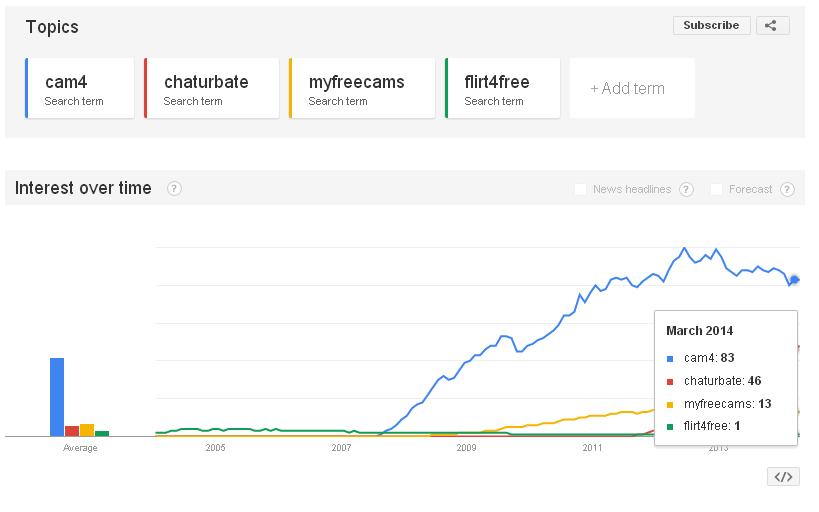
Task: Click the 2009 label on timeline axis
Action: [x=466, y=448]
